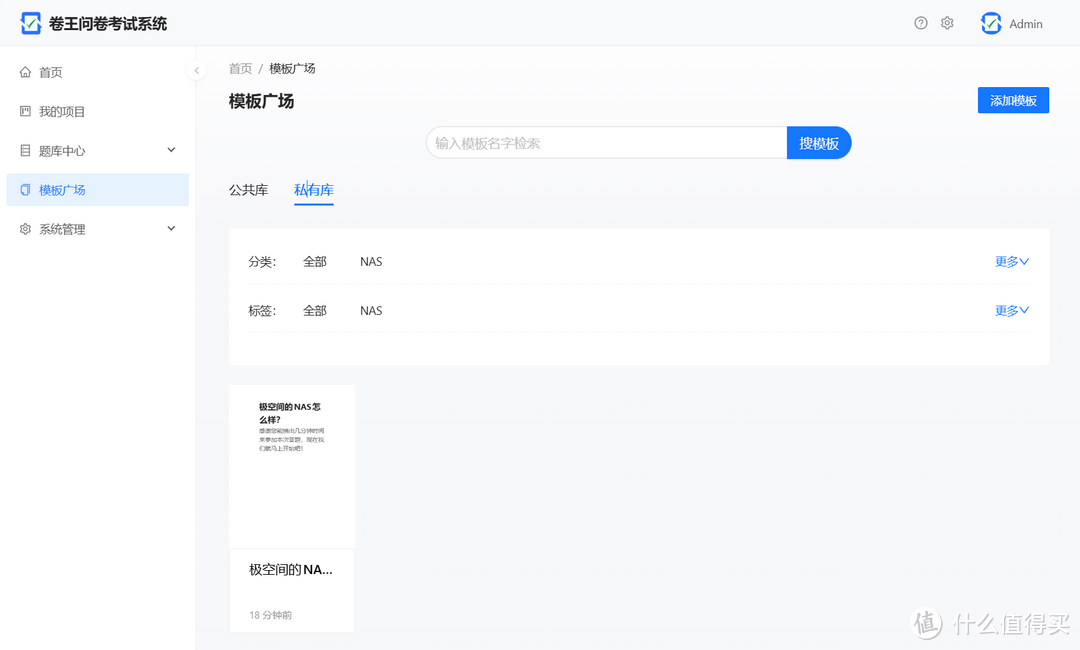Open the 系统管理 system management icon
This screenshot has width=1080, height=650.
24,228
